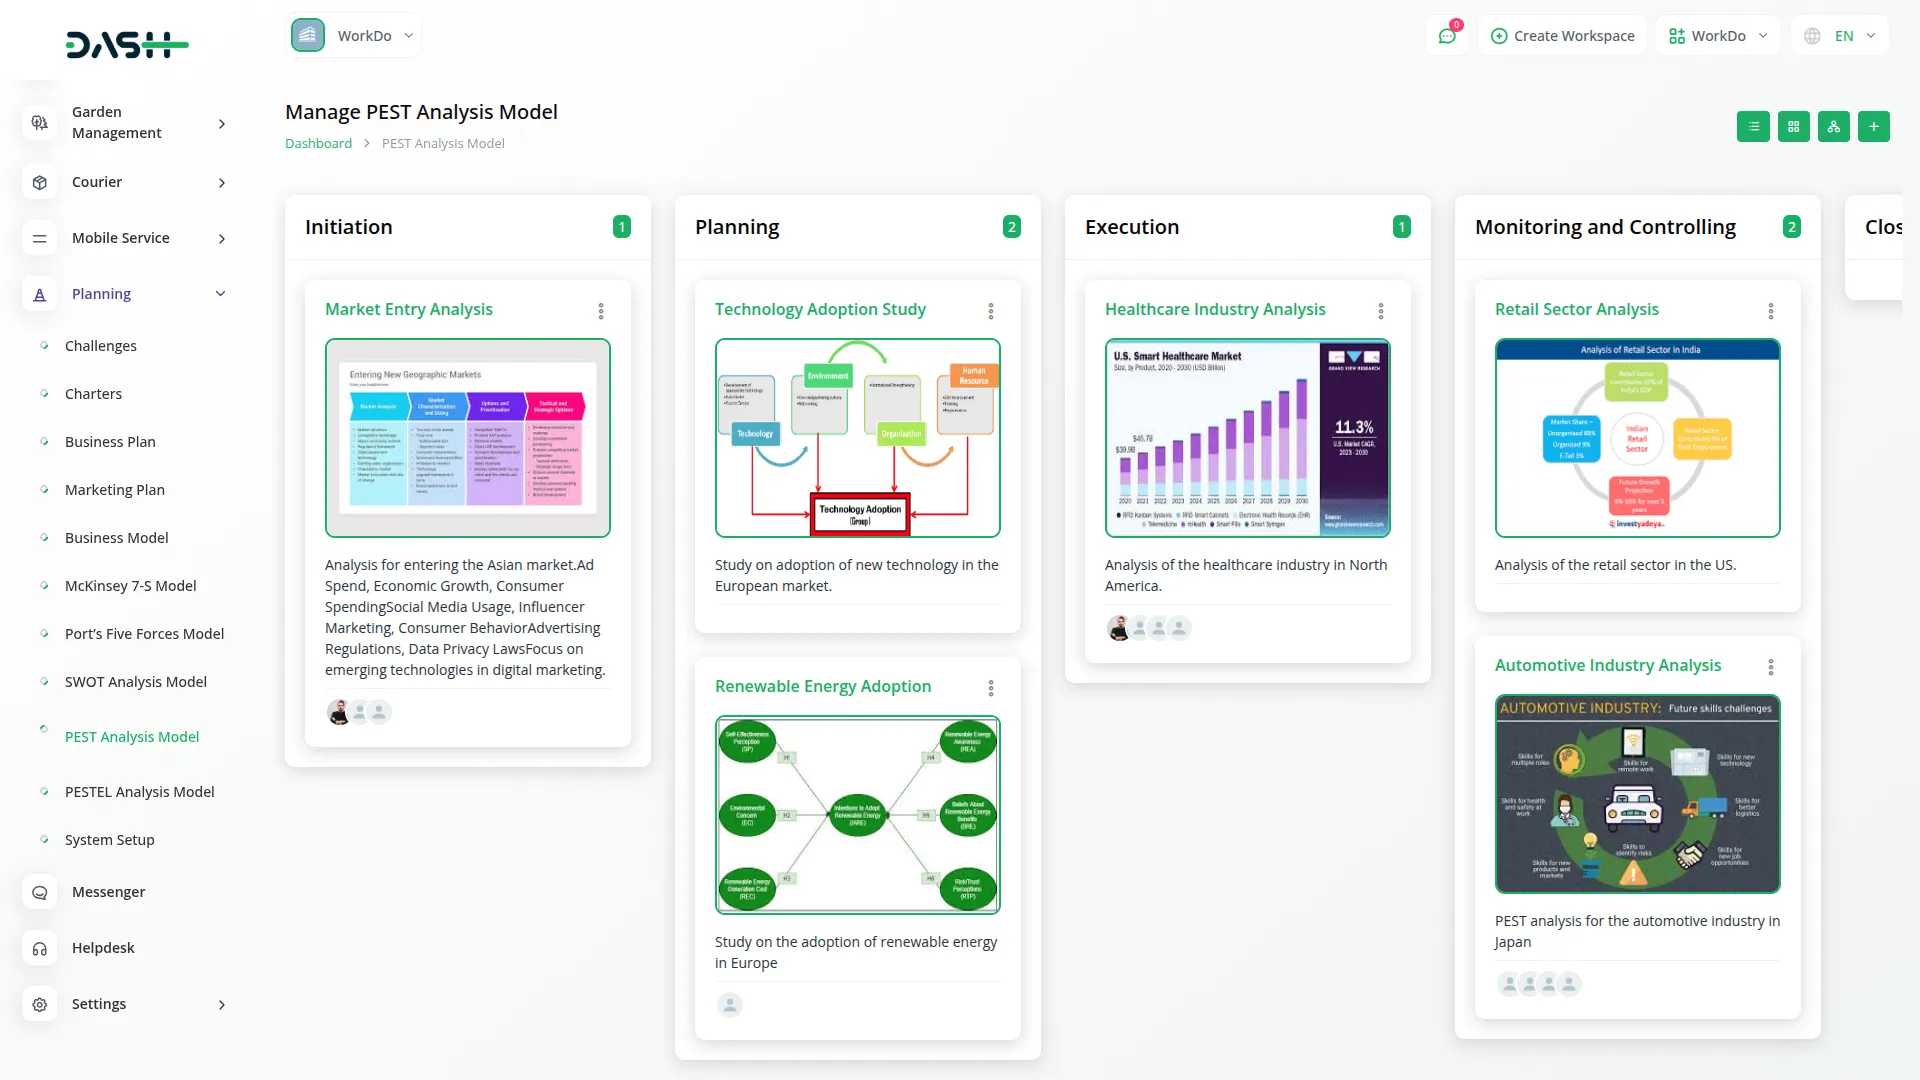Open Market Entry Analysis three-dot menu

601,311
